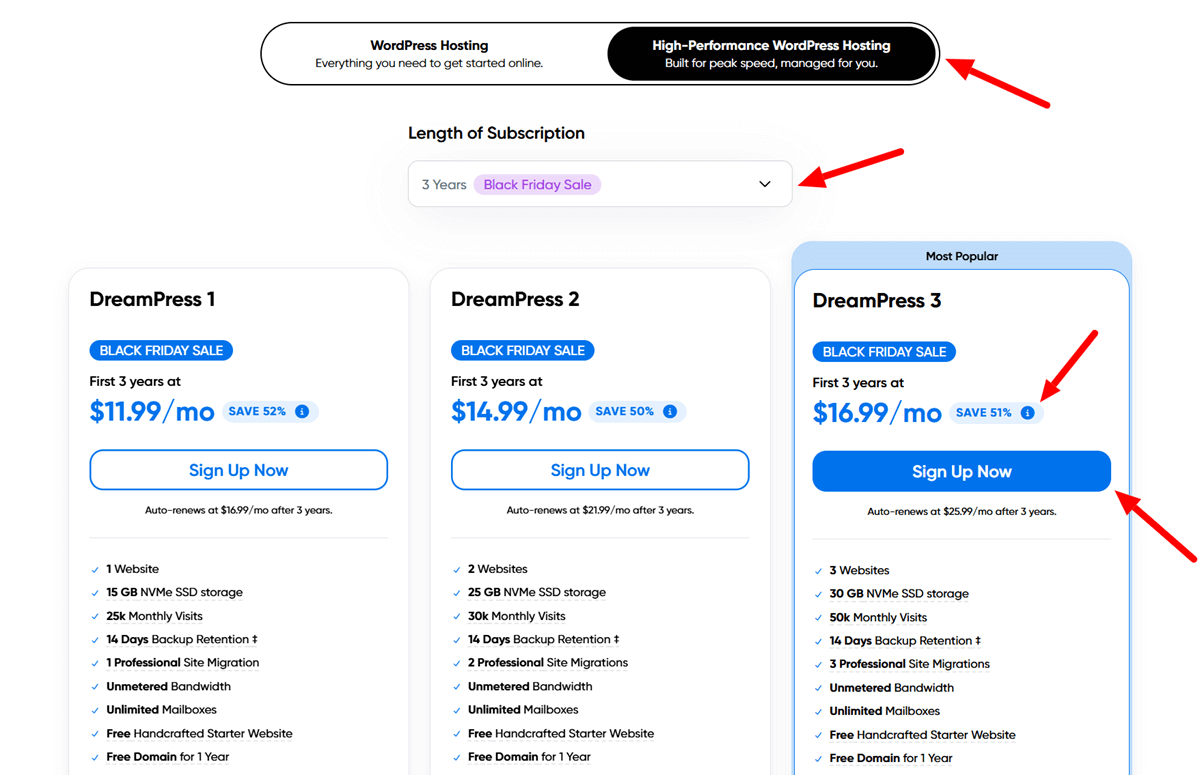Toggle the Most Popular plan selection
This screenshot has width=1200, height=775.
tap(961, 256)
